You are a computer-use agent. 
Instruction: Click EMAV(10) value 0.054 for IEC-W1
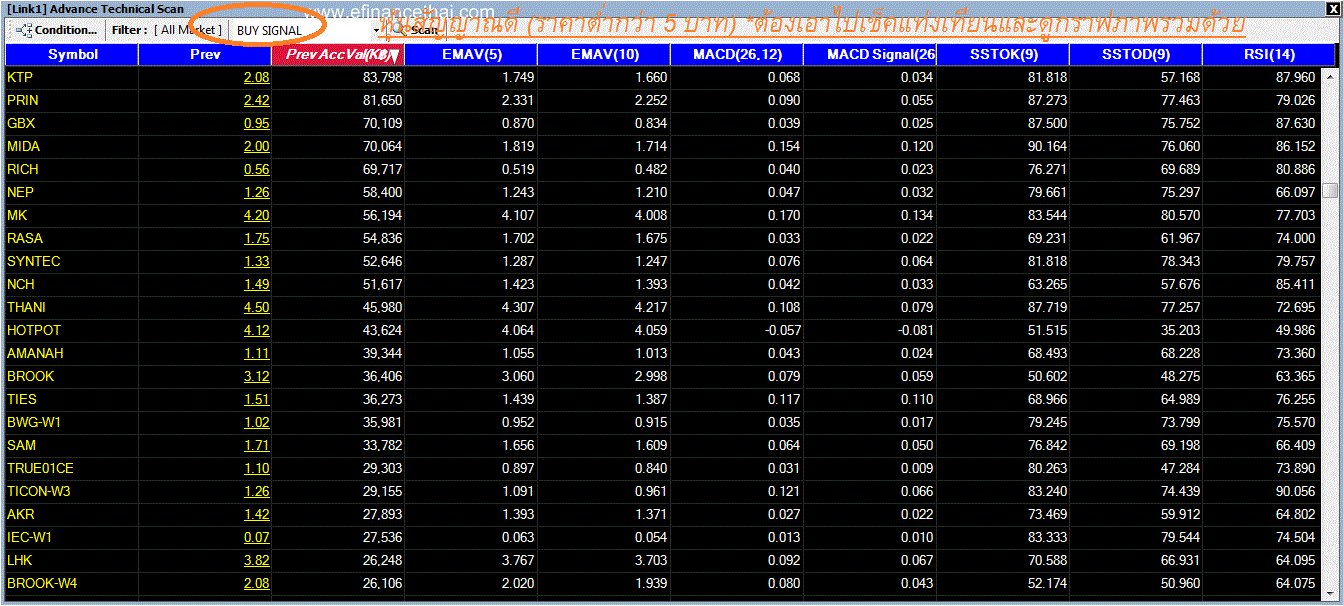pyautogui.click(x=651, y=537)
